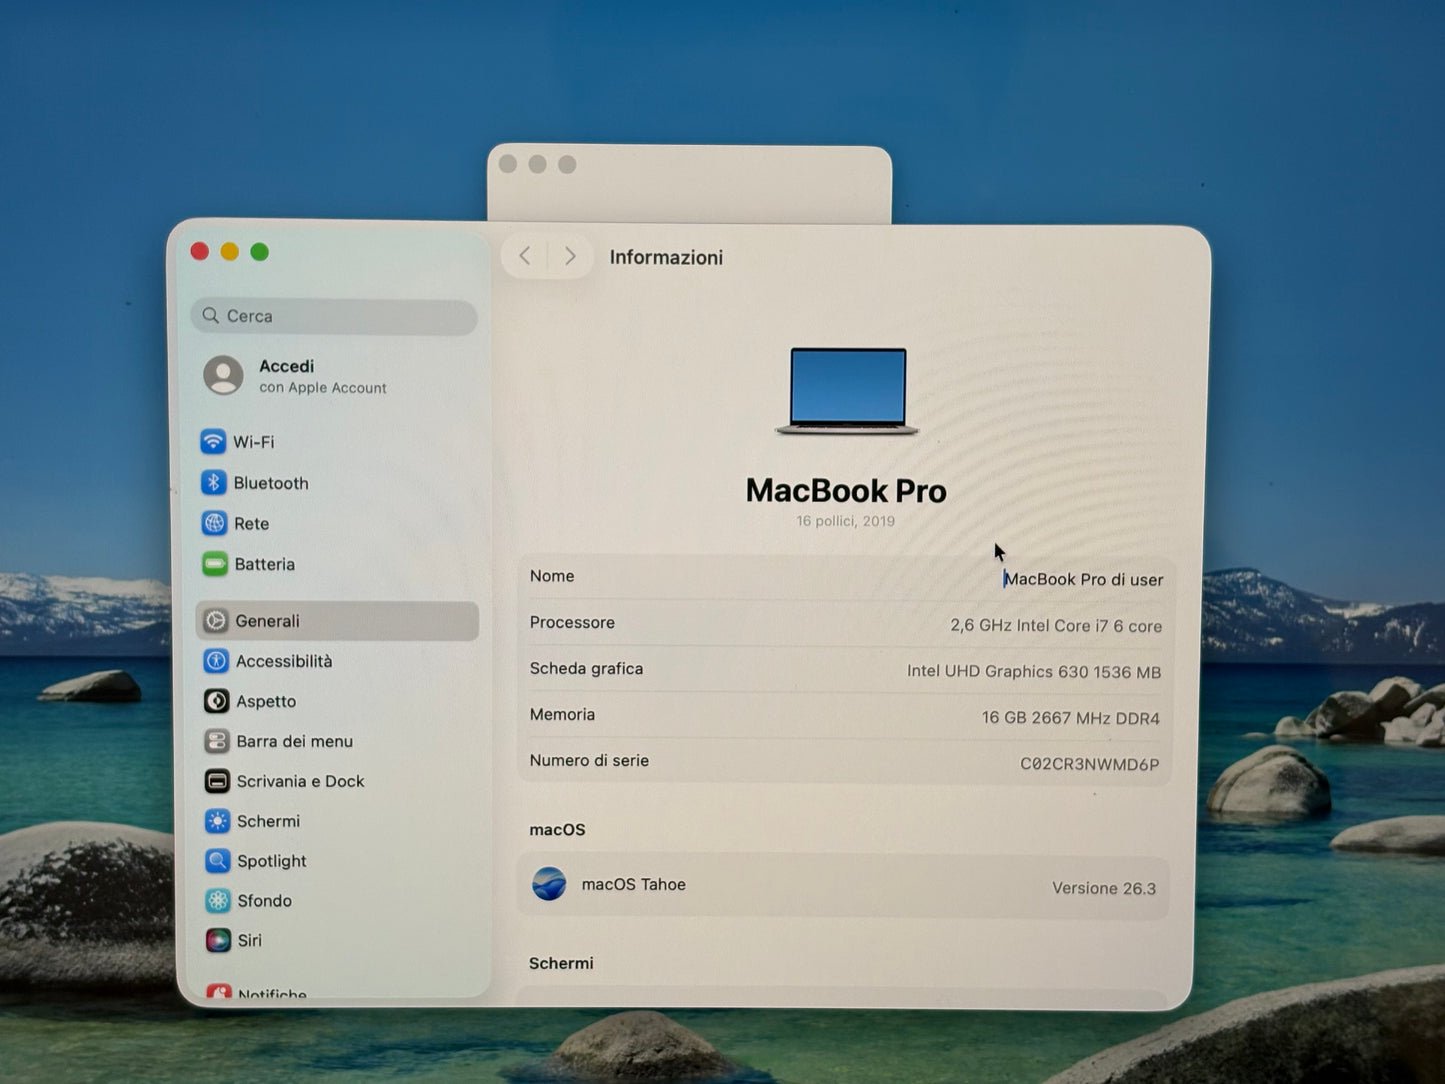Click the 'Processore' row label
This screenshot has height=1084, width=1445.
(x=572, y=622)
